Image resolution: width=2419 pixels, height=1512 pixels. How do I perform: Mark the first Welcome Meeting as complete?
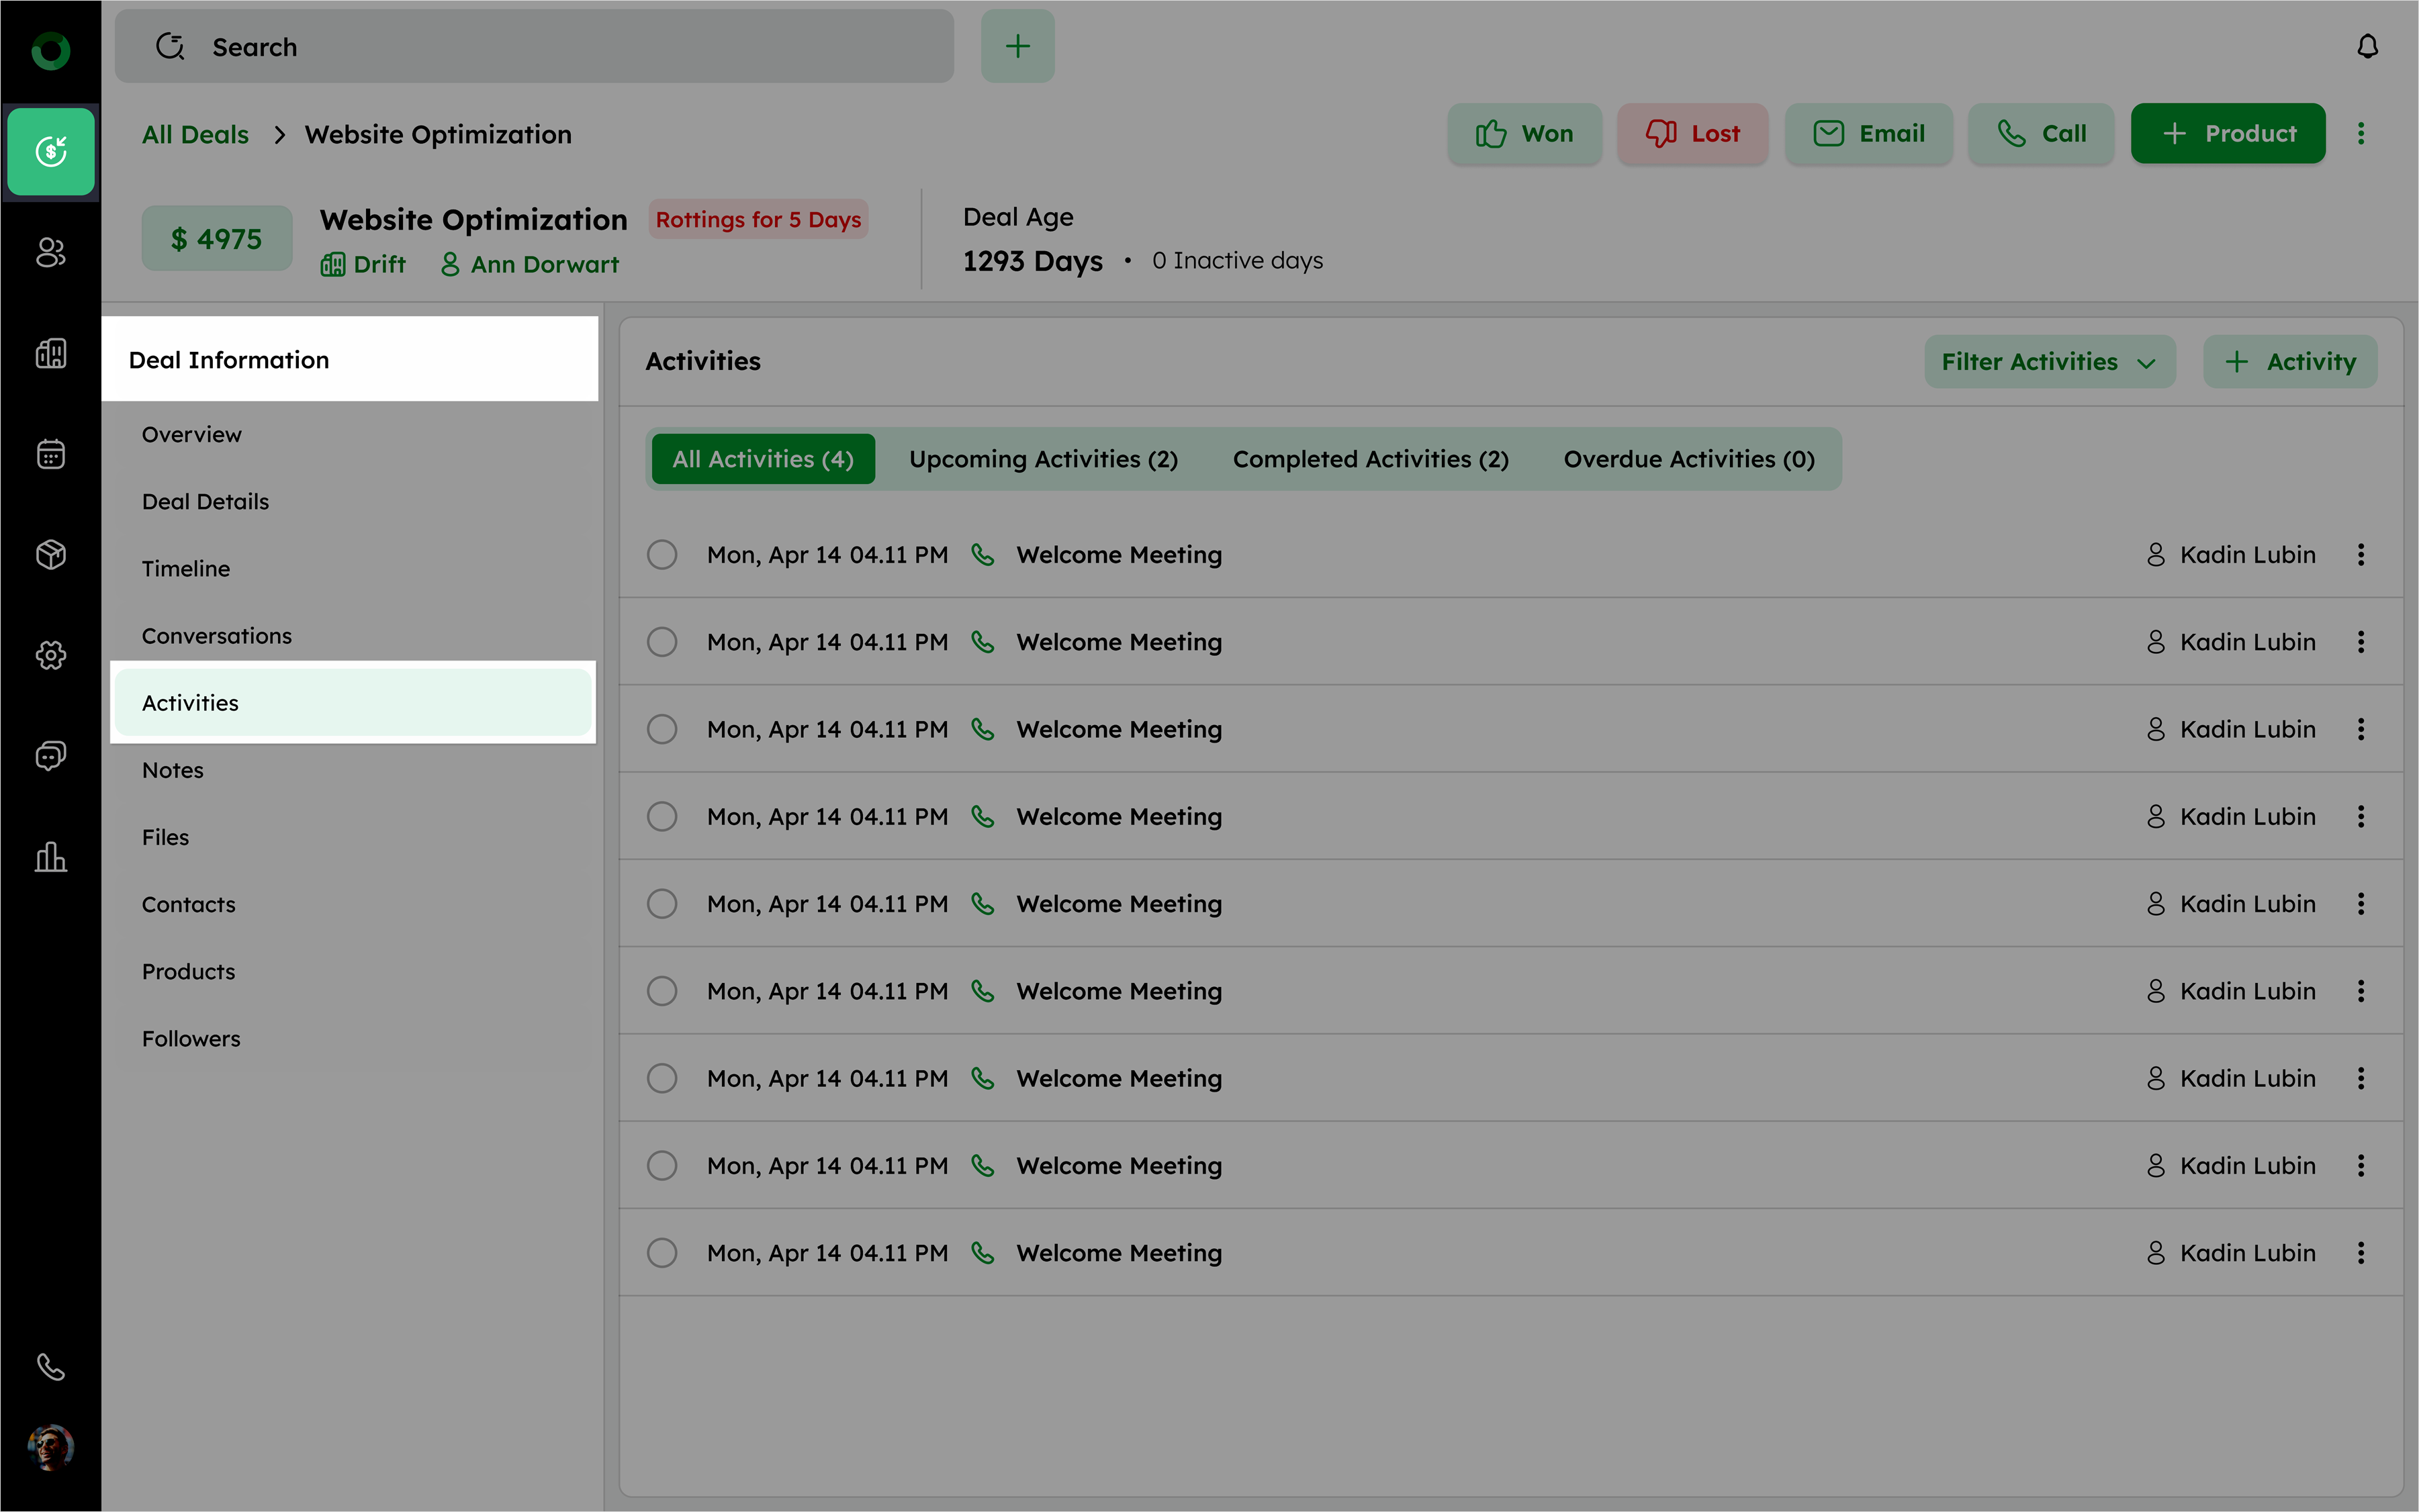pos(662,555)
